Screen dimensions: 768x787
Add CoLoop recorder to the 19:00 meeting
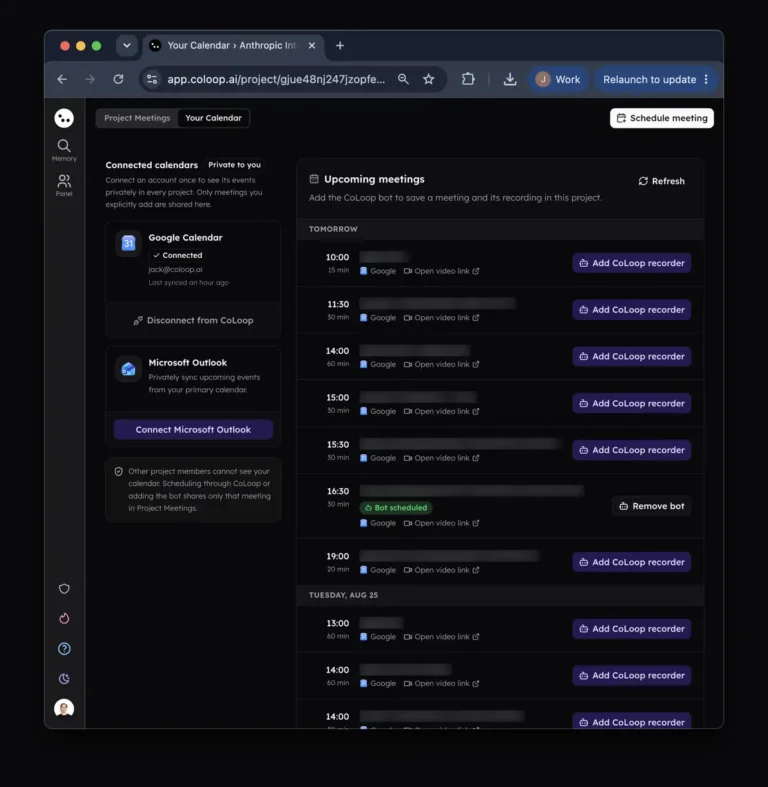[631, 562]
